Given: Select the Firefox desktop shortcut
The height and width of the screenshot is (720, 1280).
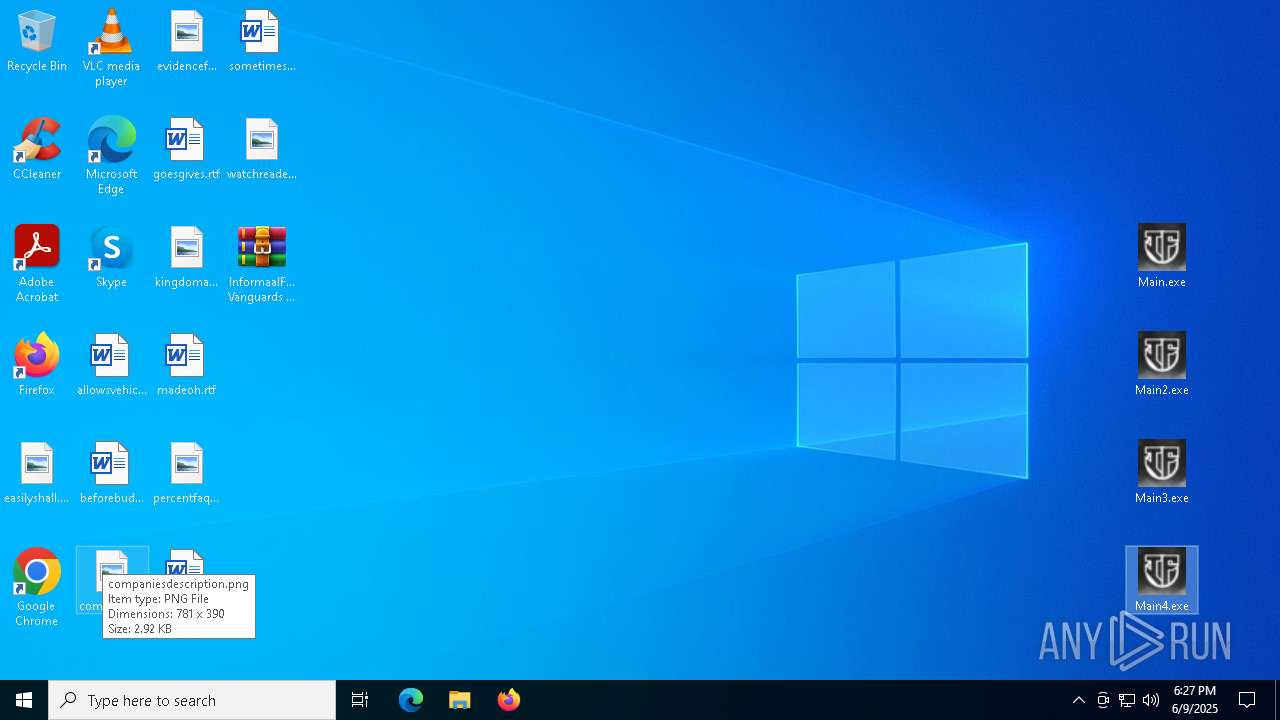Looking at the screenshot, I should tap(37, 366).
